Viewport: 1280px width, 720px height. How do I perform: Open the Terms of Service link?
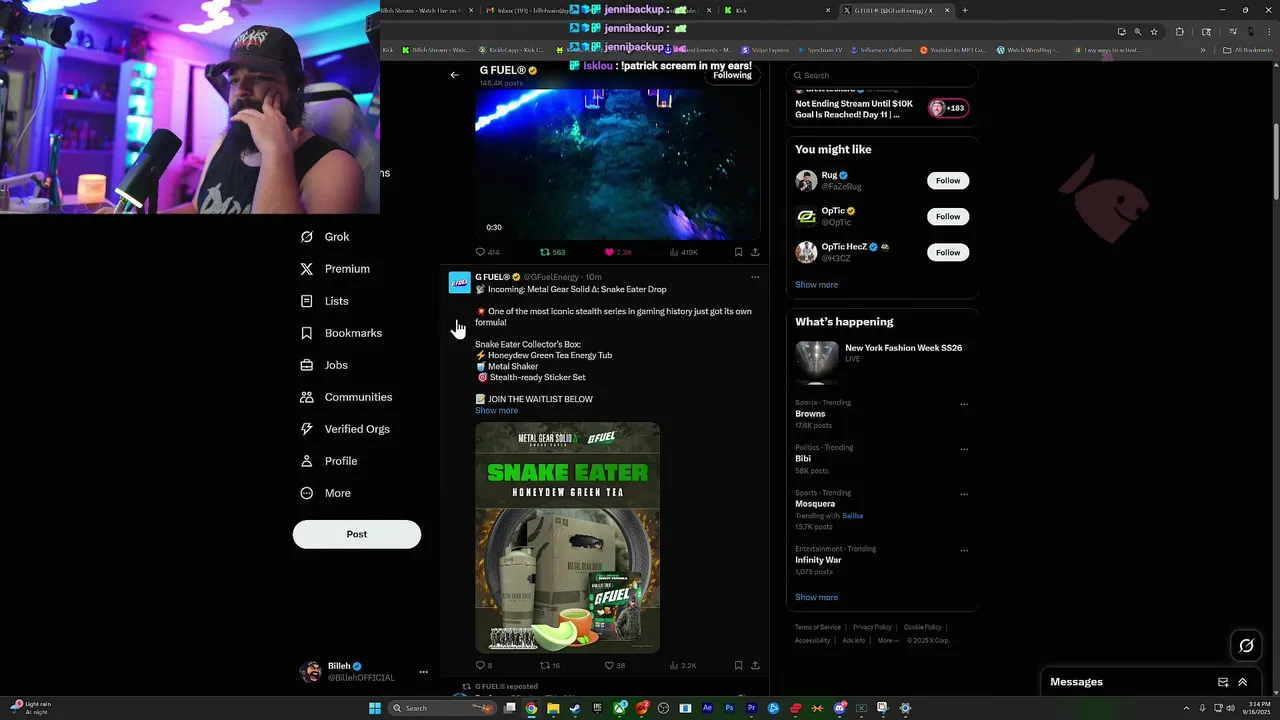click(818, 628)
